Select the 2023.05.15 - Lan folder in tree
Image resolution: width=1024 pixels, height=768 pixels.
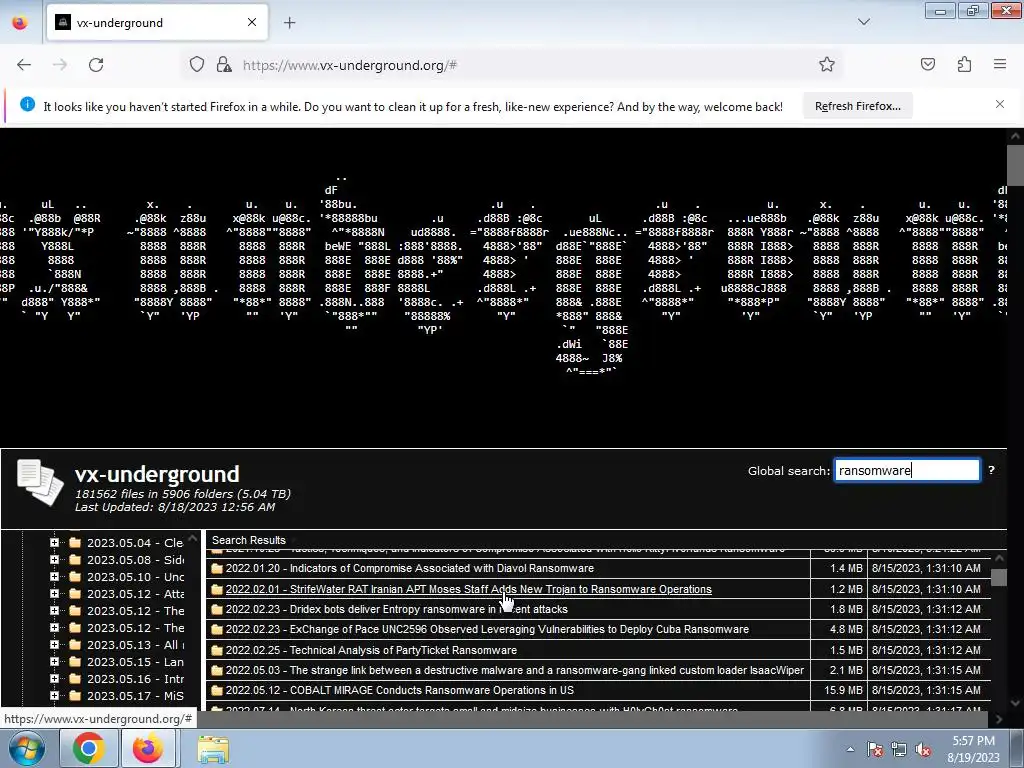[x=135, y=662]
